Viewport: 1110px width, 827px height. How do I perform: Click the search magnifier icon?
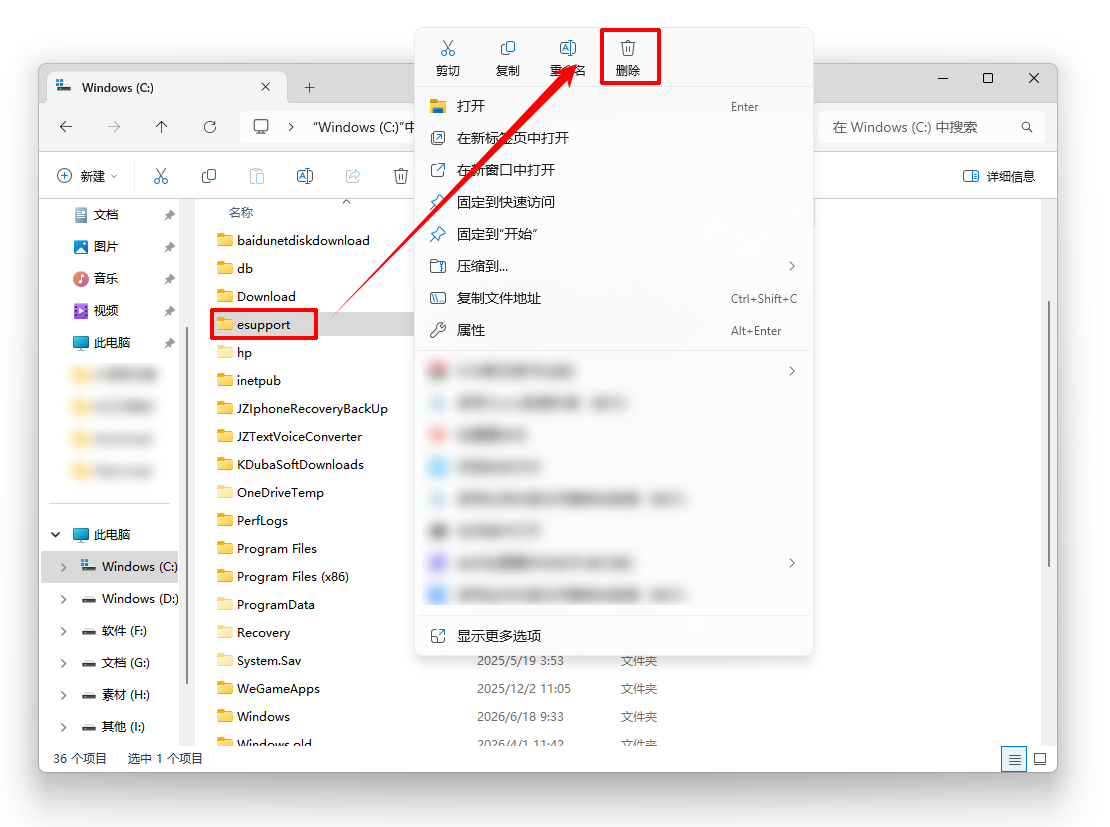coord(1026,127)
